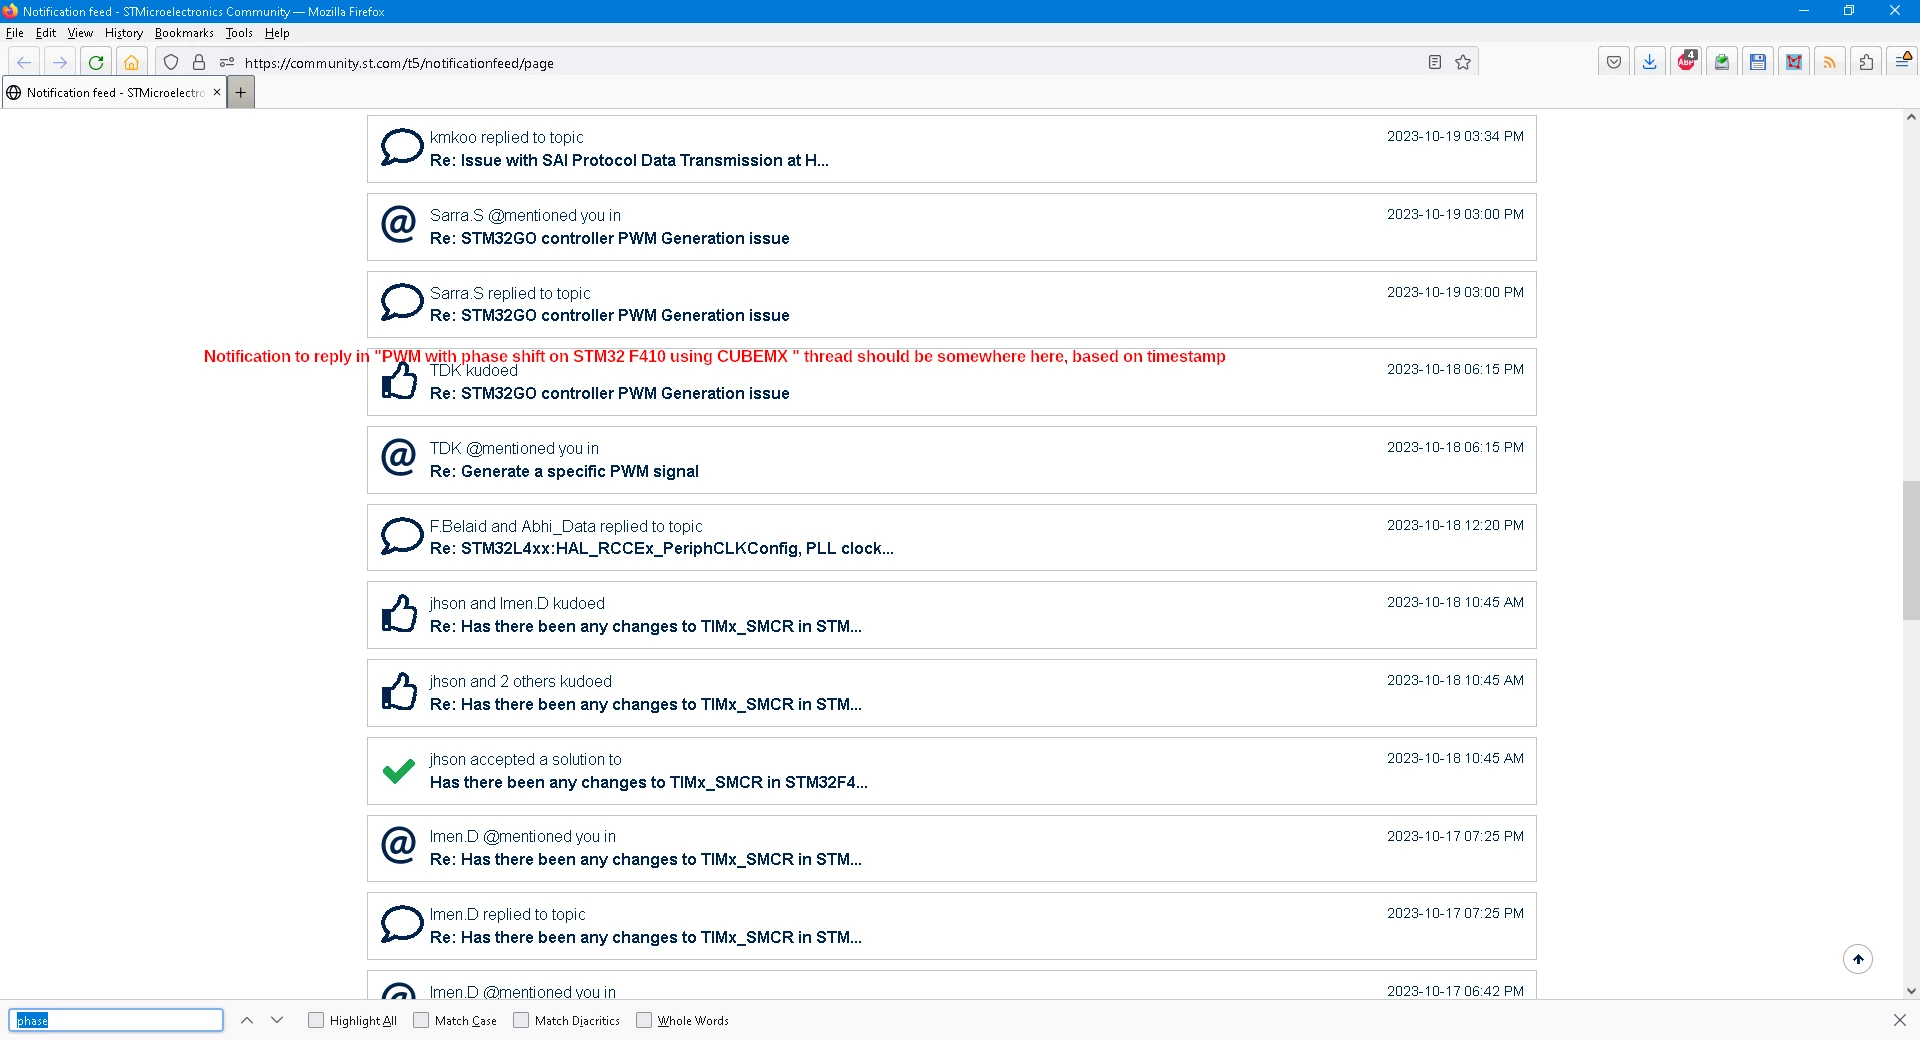This screenshot has height=1040, width=1920.
Task: Open the History menu
Action: pyautogui.click(x=124, y=33)
